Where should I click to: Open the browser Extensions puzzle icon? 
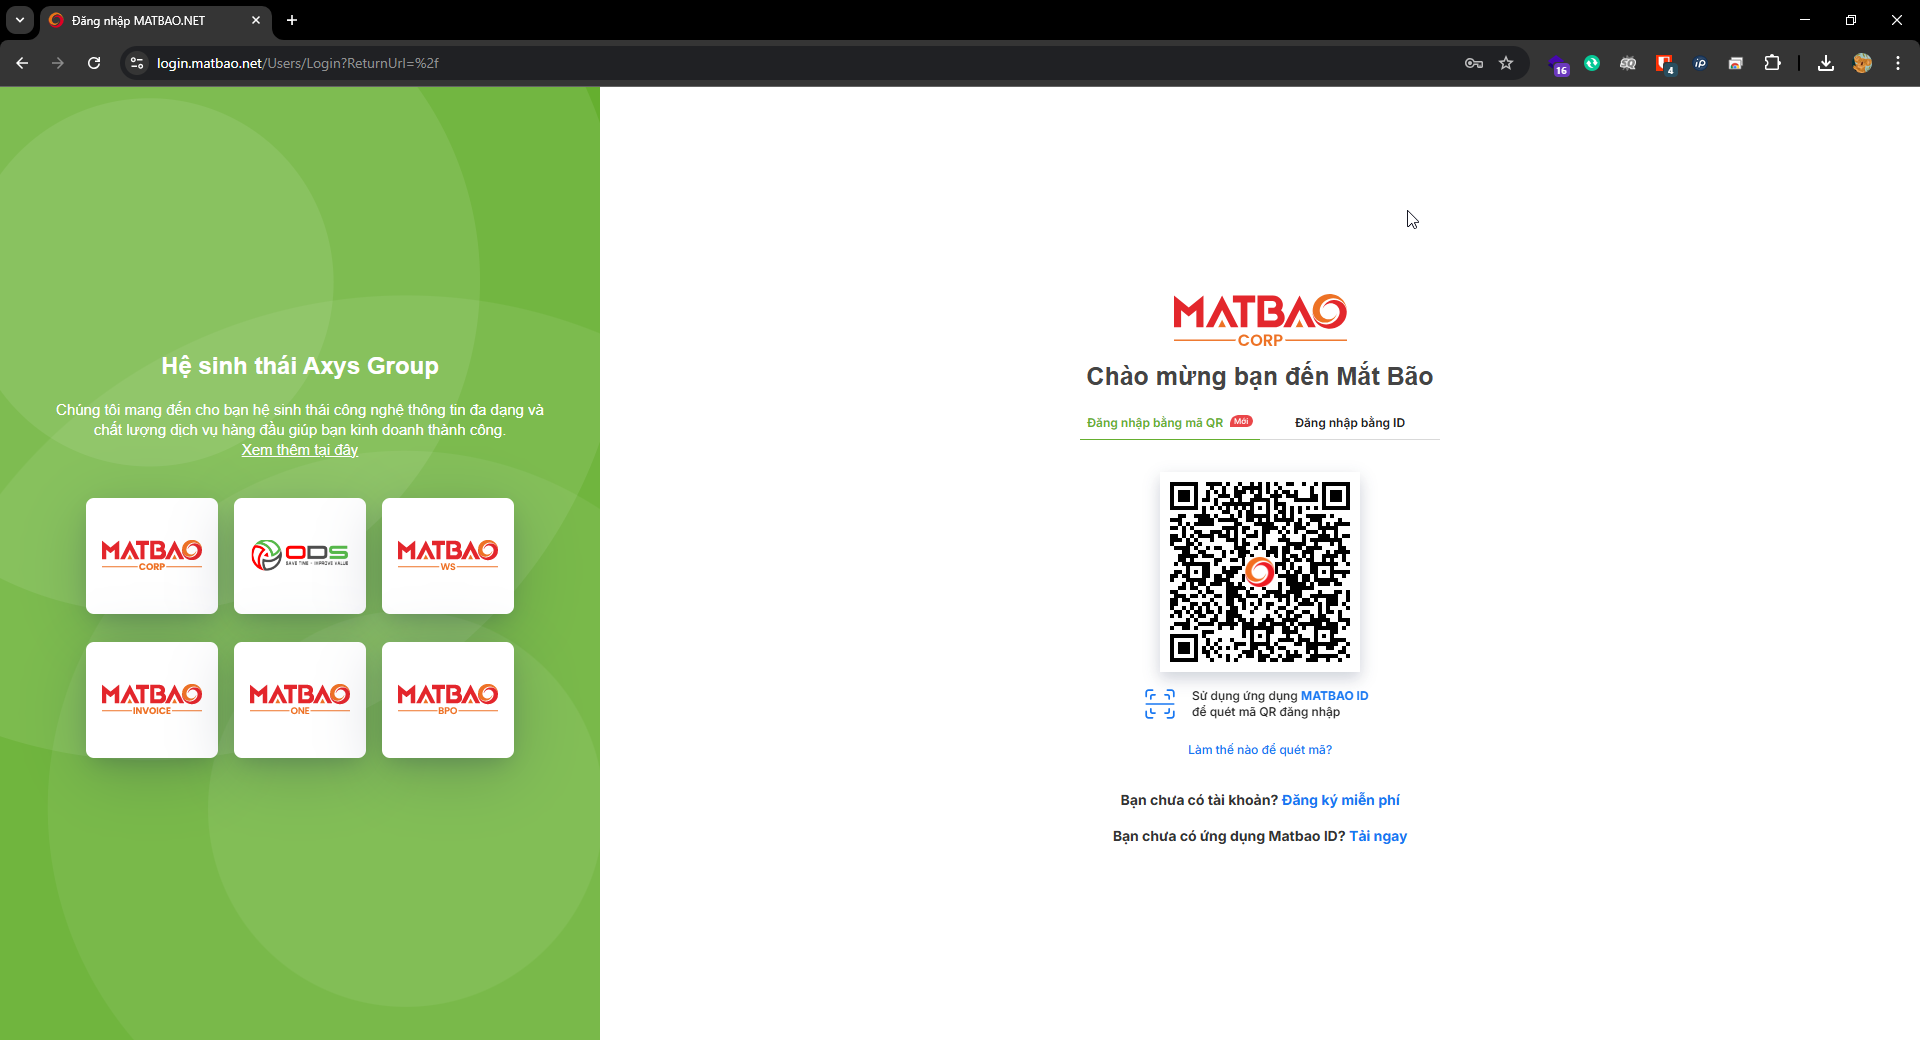click(1772, 63)
